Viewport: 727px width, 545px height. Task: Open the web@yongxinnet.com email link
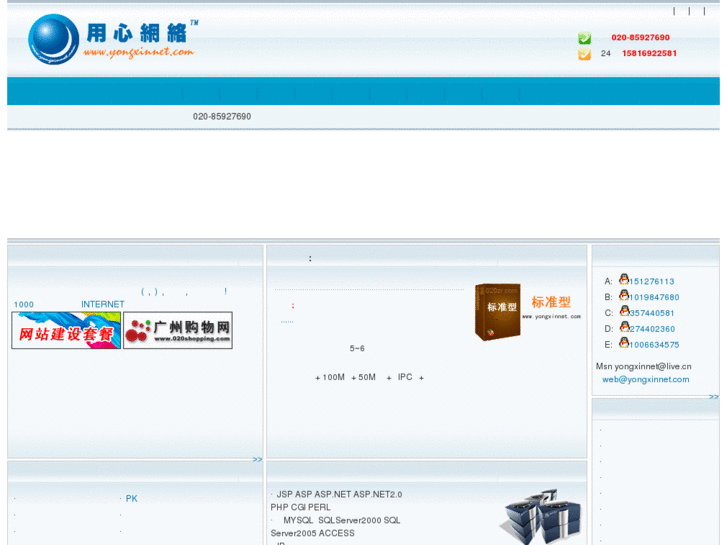click(645, 379)
